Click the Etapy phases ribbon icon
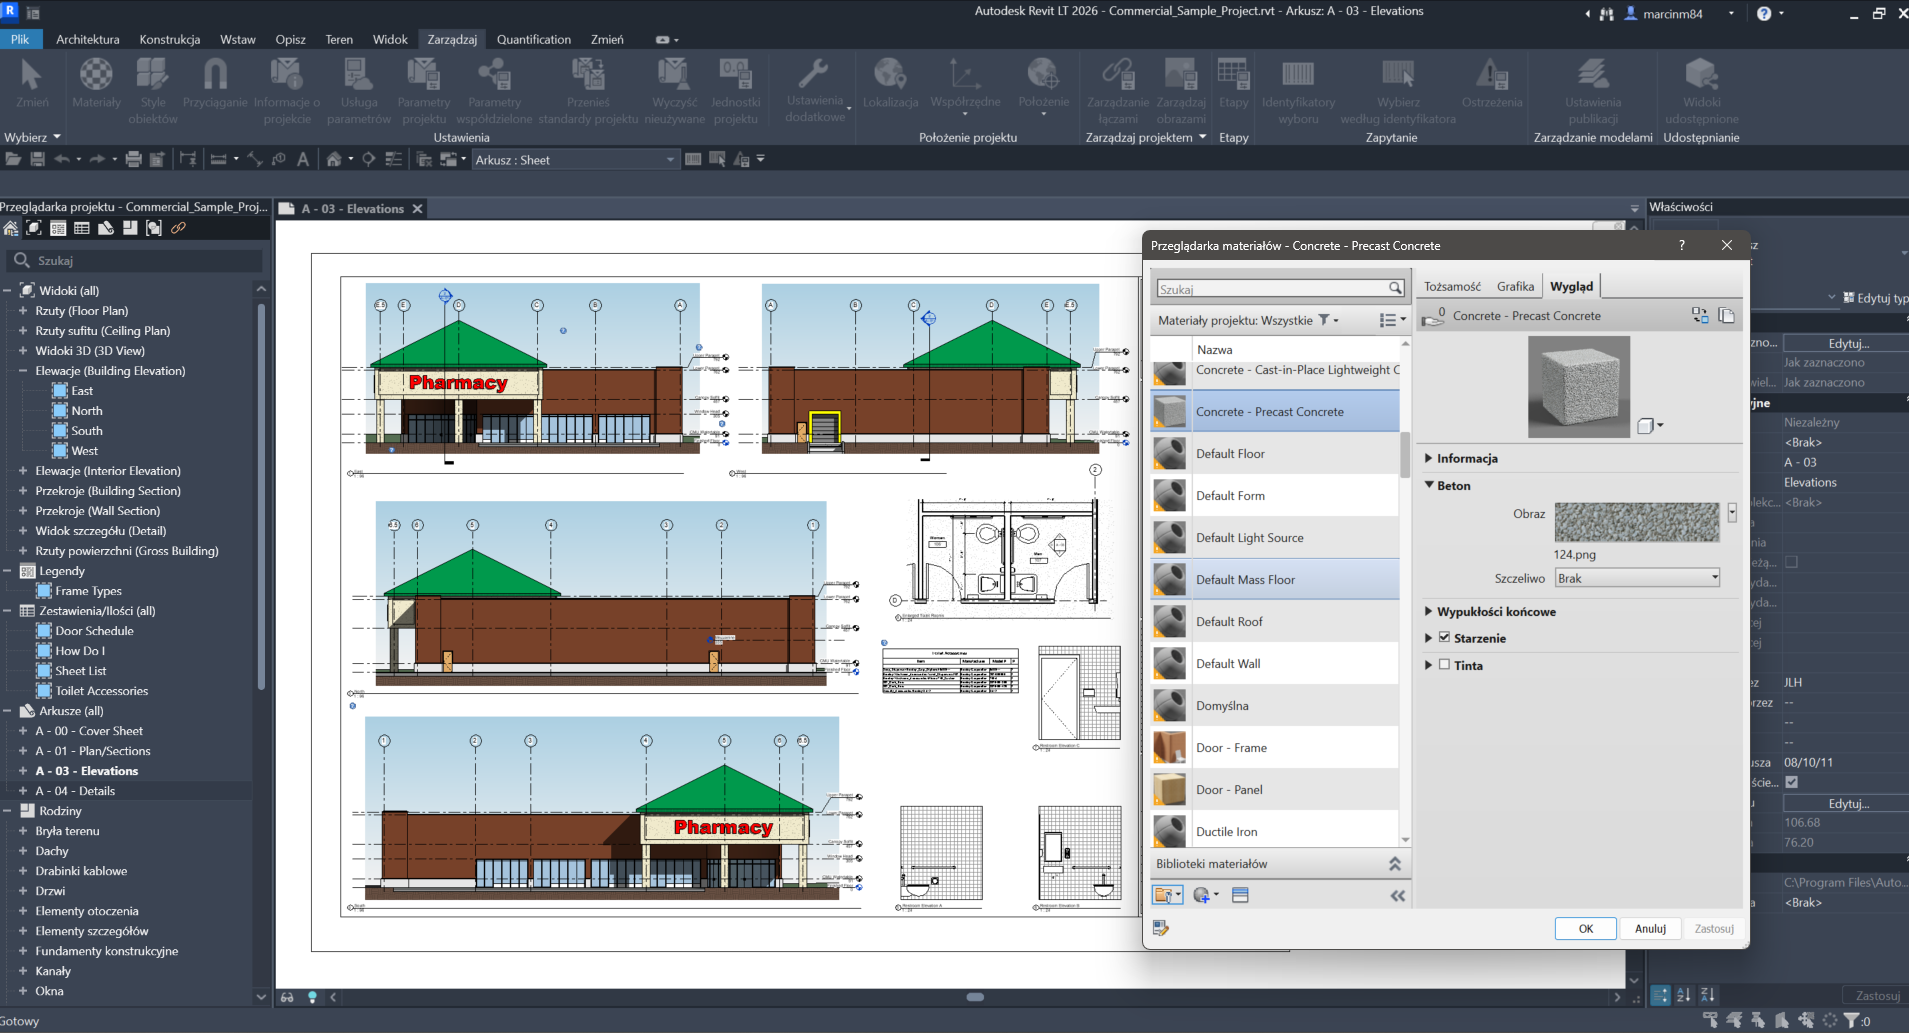The width and height of the screenshot is (1909, 1033). (x=1233, y=82)
